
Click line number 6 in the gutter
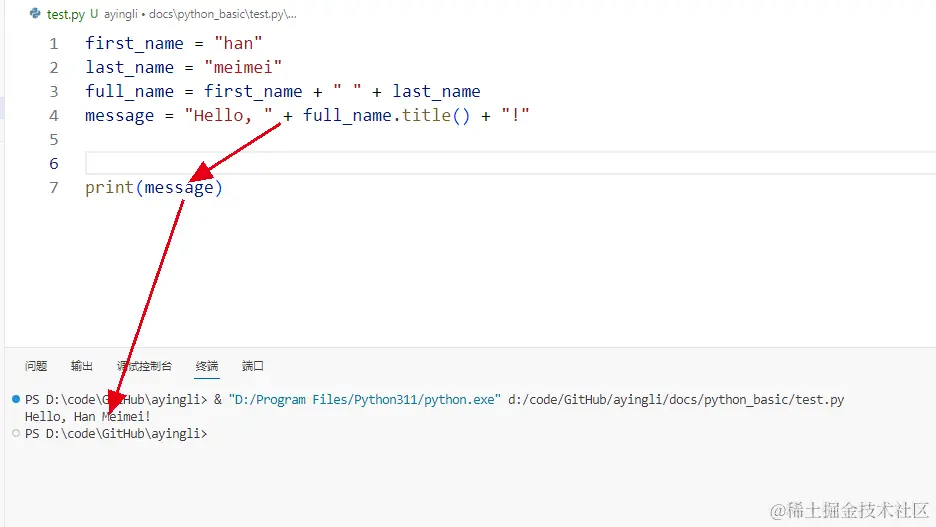(54, 164)
